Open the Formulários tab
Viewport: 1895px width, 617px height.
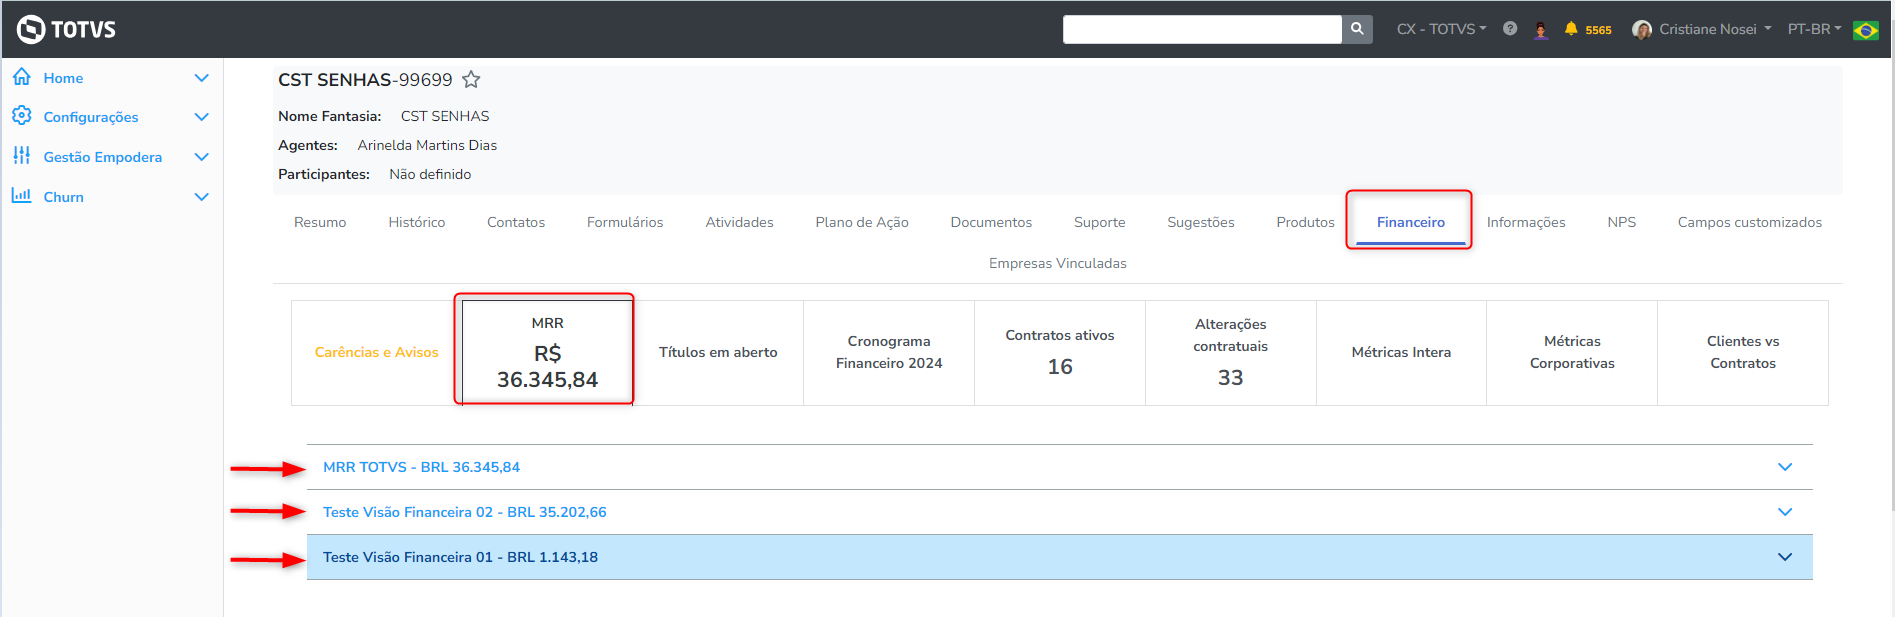point(625,222)
